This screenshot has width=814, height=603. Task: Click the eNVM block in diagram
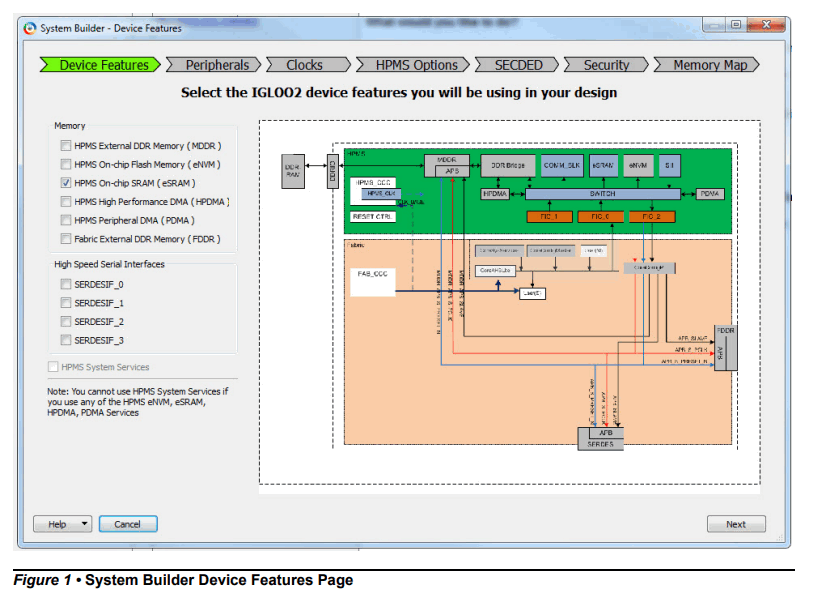coord(638,166)
